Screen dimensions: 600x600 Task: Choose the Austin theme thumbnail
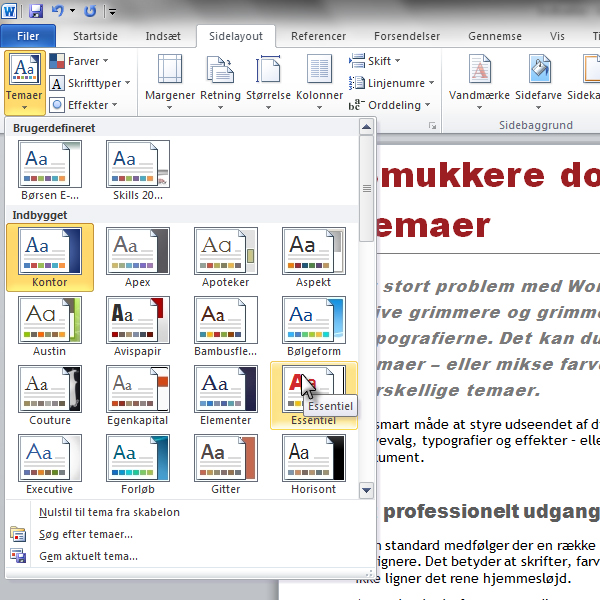tap(50, 326)
